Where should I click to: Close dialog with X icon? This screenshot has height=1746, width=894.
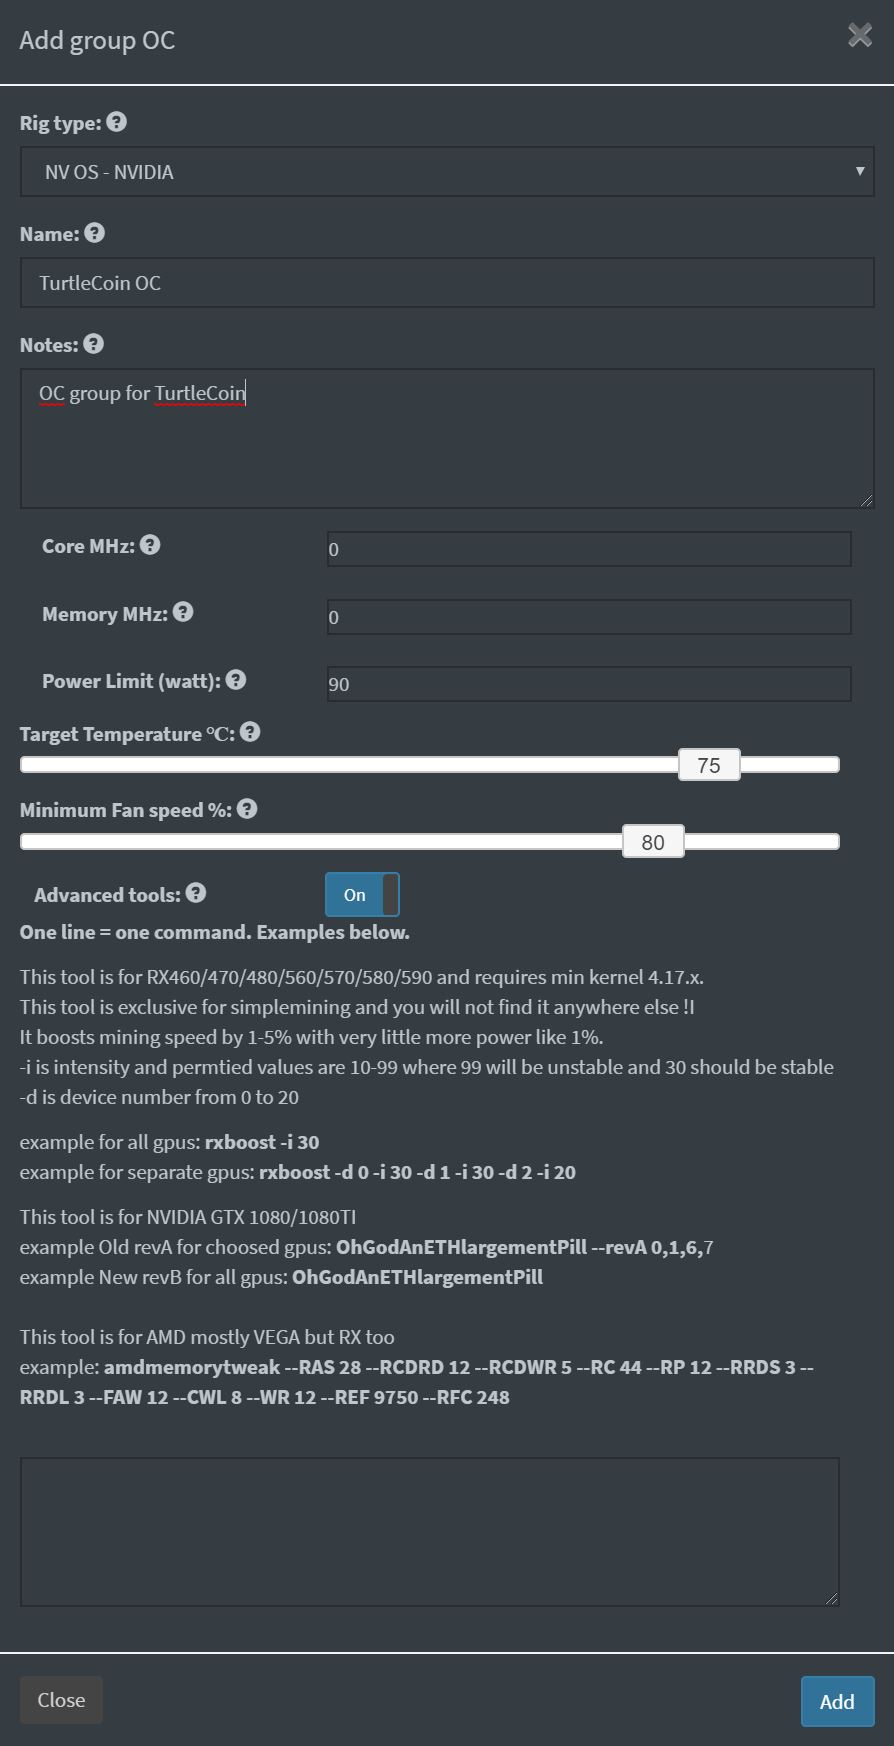coord(859,37)
